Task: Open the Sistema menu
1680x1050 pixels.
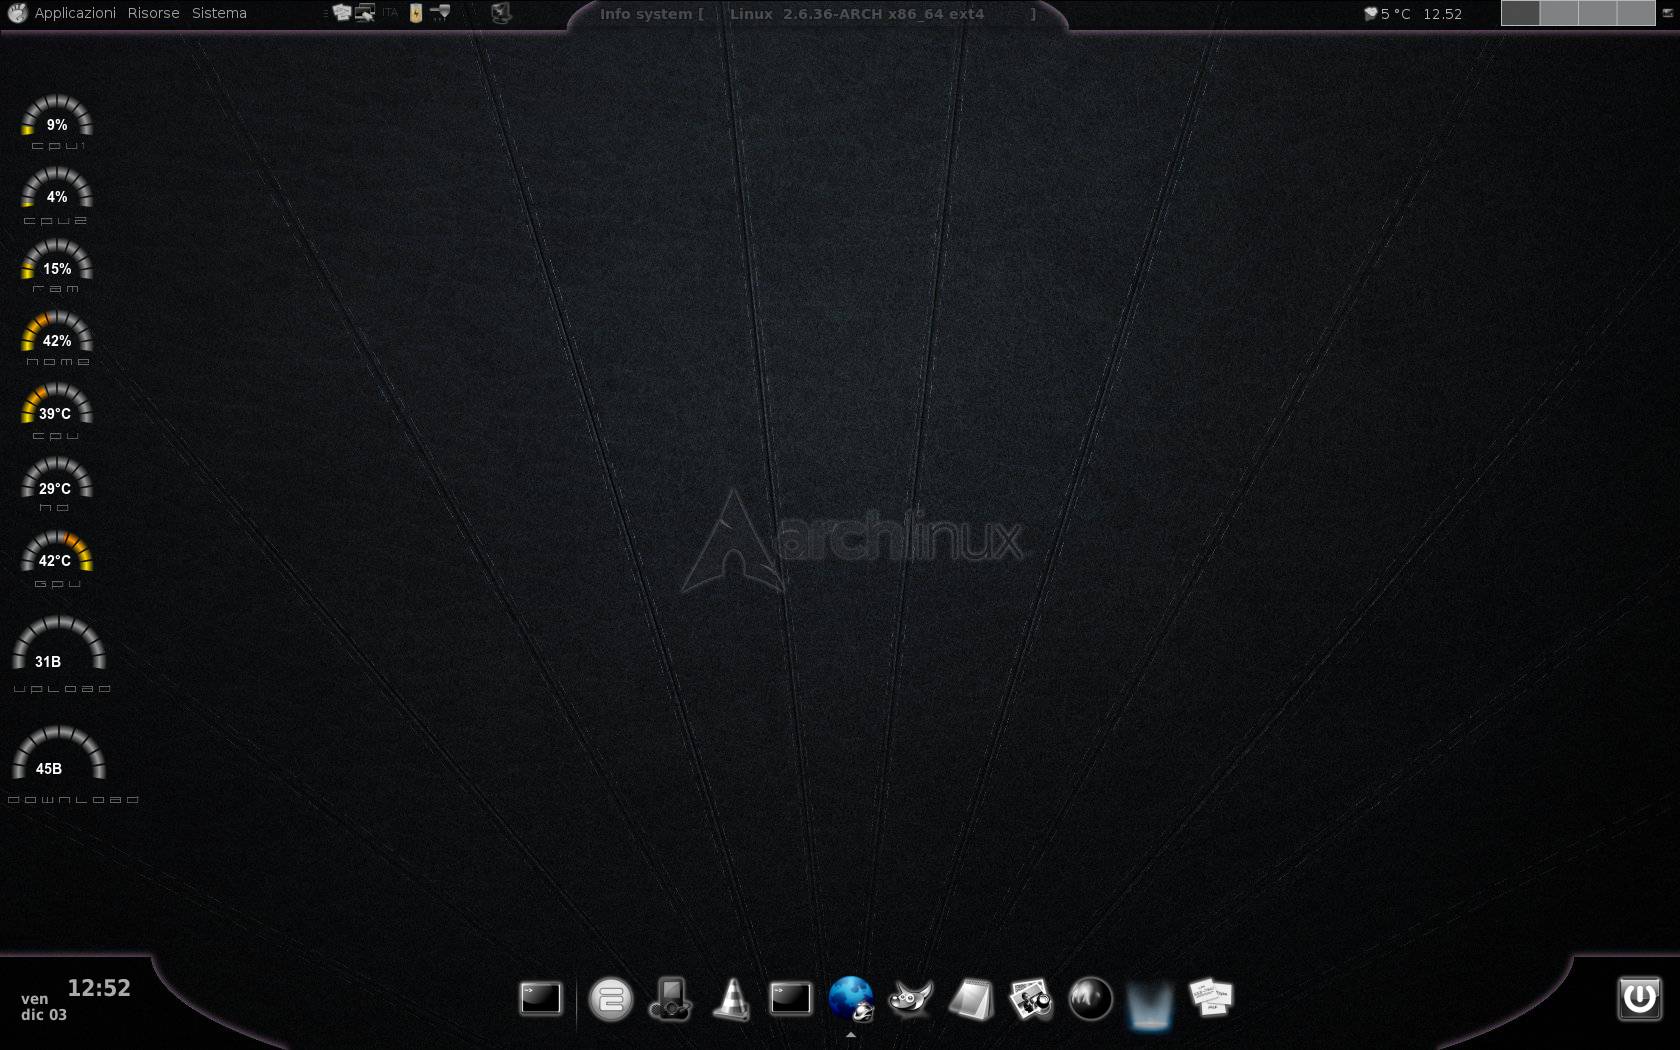Action: [219, 13]
